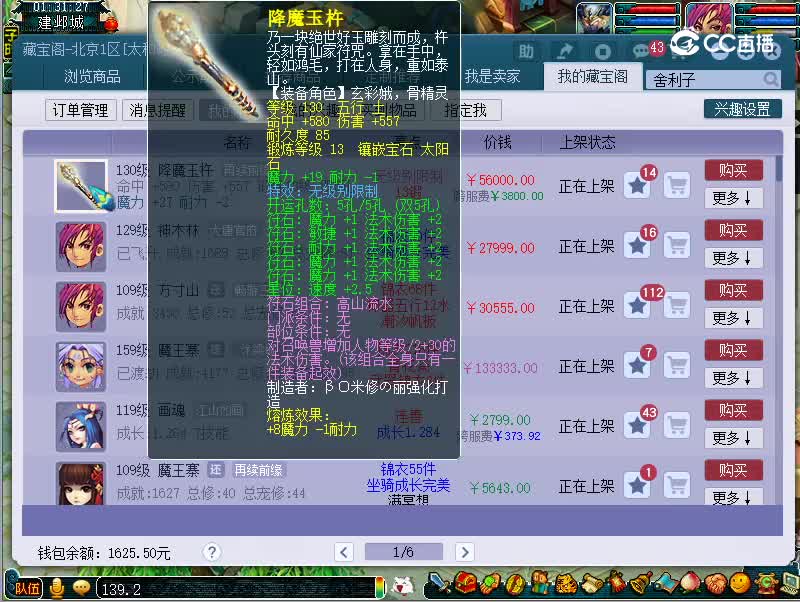Buy the ¥133333 魔王寨 character
Screen dimensions: 800x602
(x=734, y=350)
